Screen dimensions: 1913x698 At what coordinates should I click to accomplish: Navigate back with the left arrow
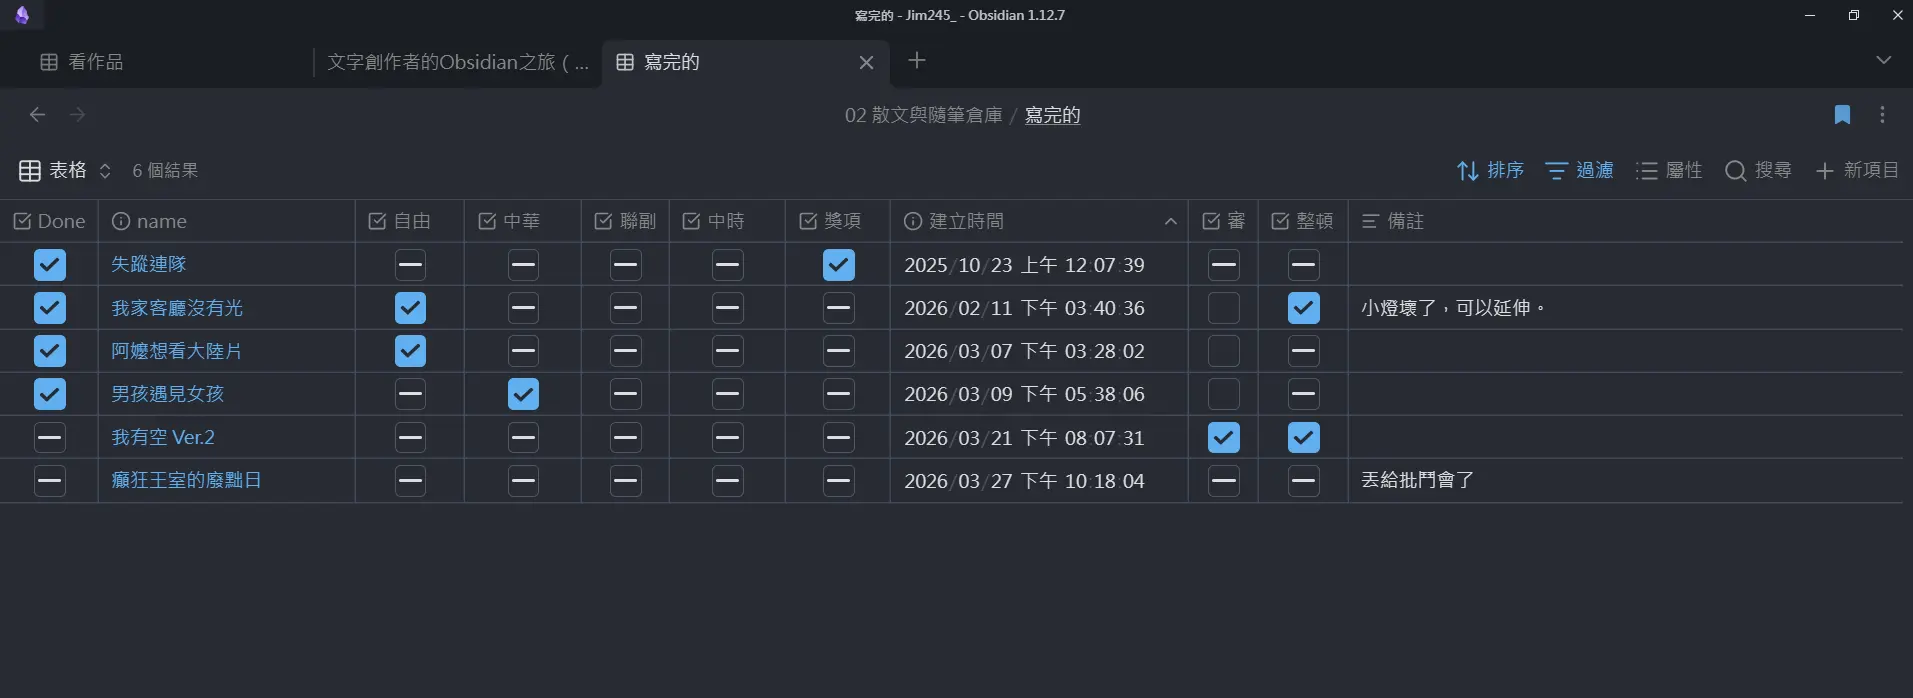tap(37, 115)
